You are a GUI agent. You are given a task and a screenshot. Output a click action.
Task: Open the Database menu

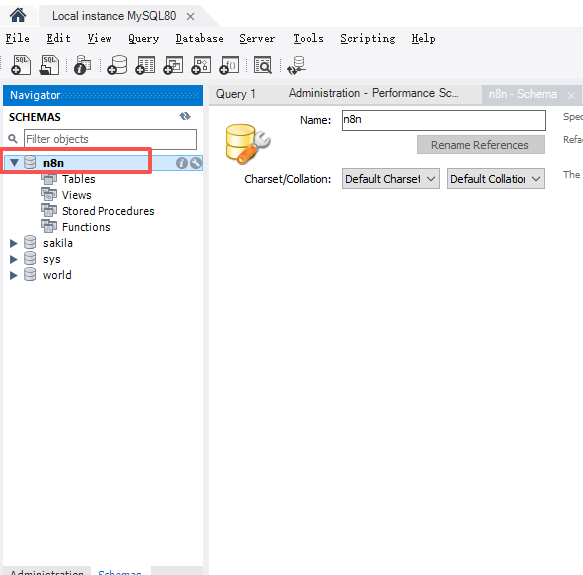[200, 38]
